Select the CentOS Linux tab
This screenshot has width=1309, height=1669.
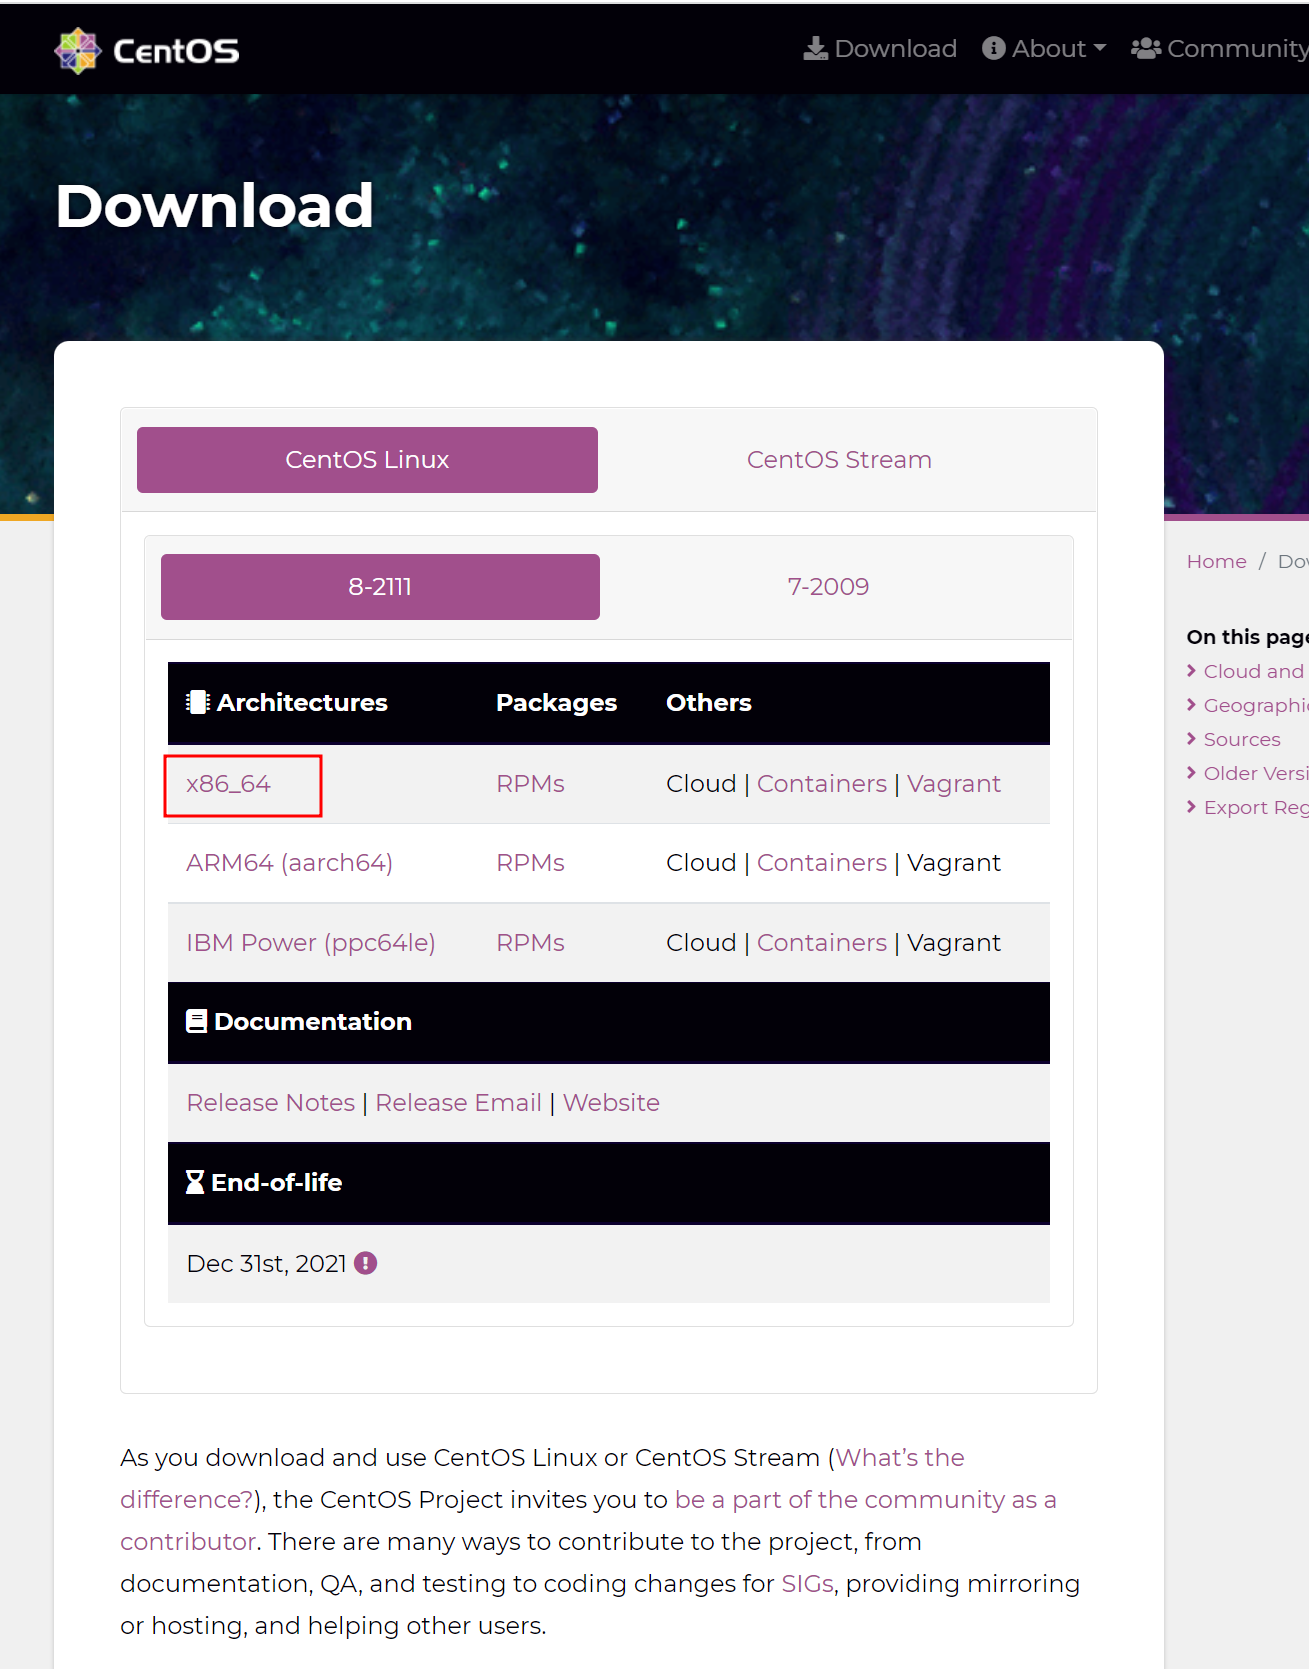(367, 460)
